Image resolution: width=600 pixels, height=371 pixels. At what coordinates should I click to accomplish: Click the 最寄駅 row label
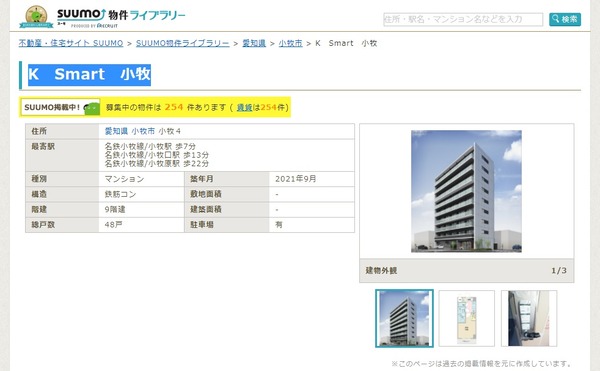[43, 146]
